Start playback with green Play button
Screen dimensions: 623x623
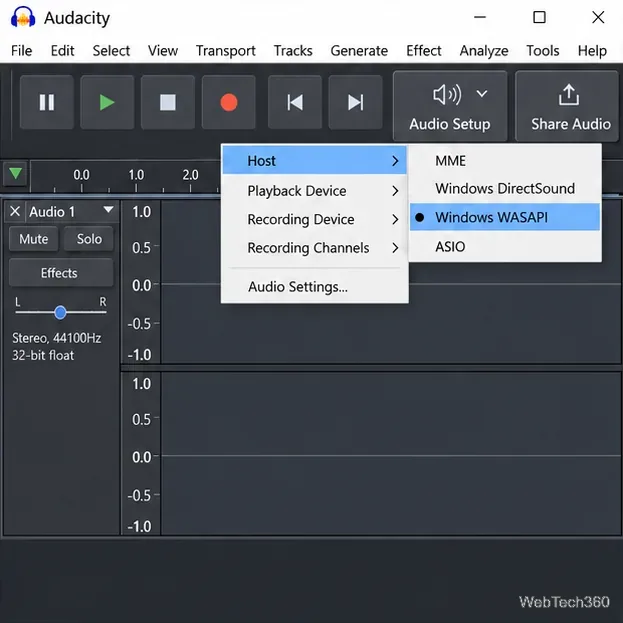click(x=107, y=102)
